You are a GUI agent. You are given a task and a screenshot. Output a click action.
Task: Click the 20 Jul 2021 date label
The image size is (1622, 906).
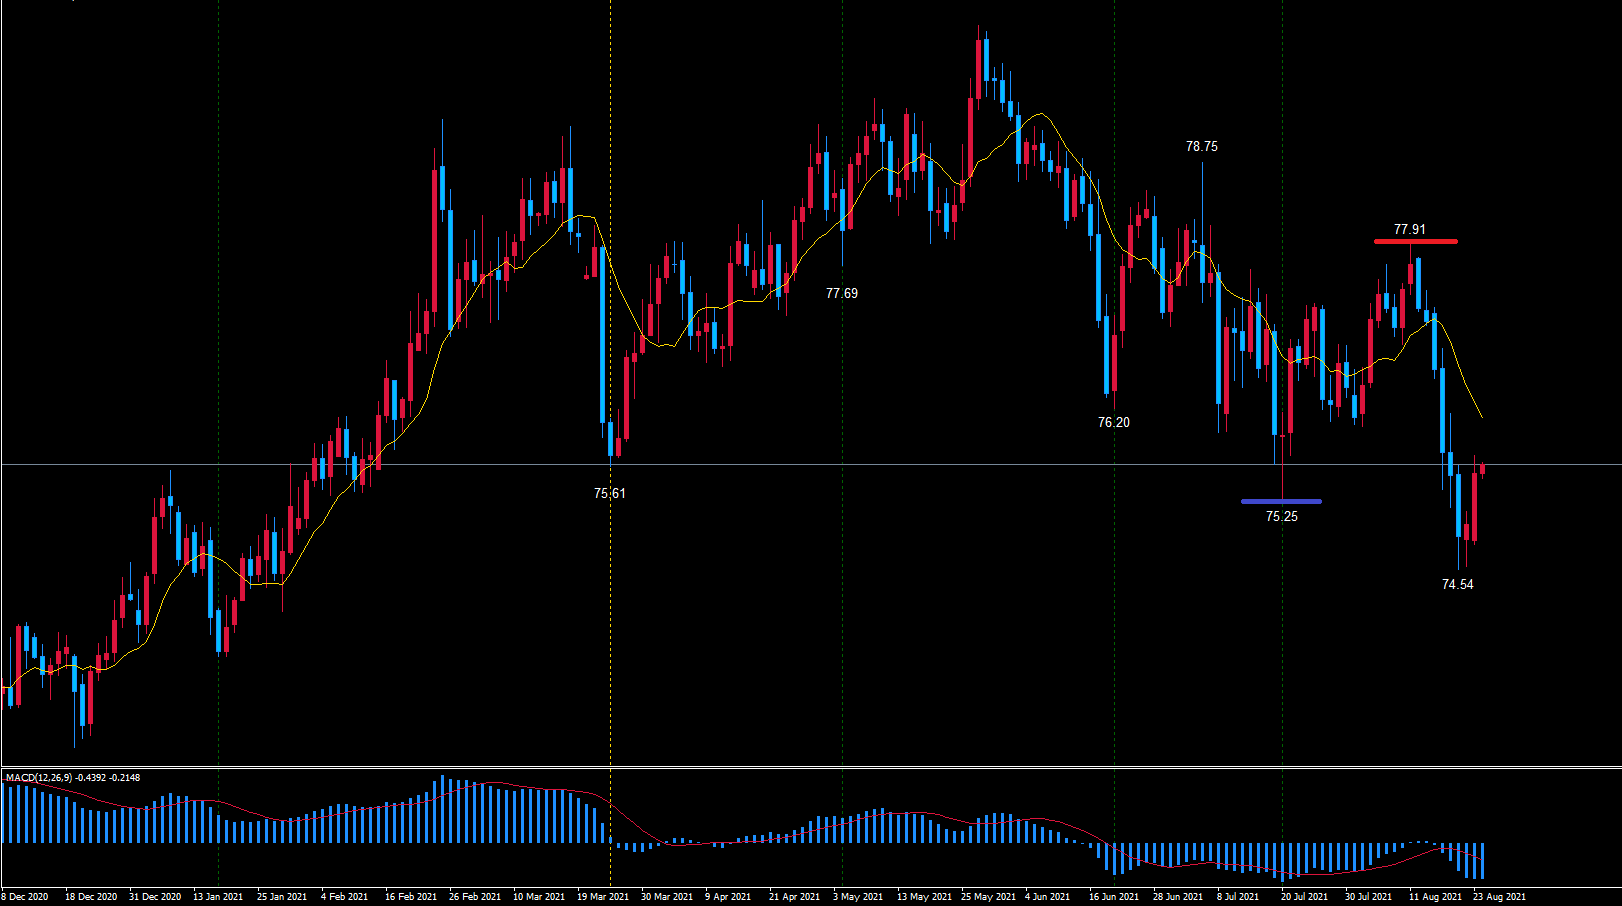click(x=1304, y=896)
